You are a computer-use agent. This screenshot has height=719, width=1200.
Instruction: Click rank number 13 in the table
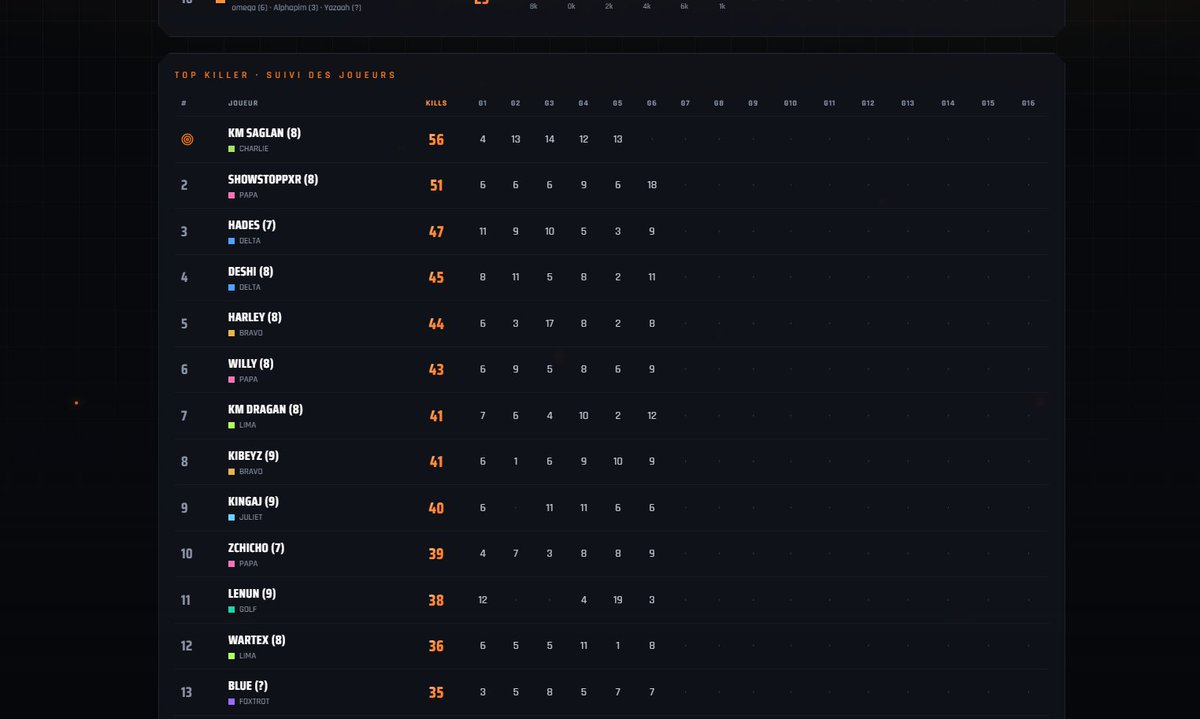[x=186, y=692]
